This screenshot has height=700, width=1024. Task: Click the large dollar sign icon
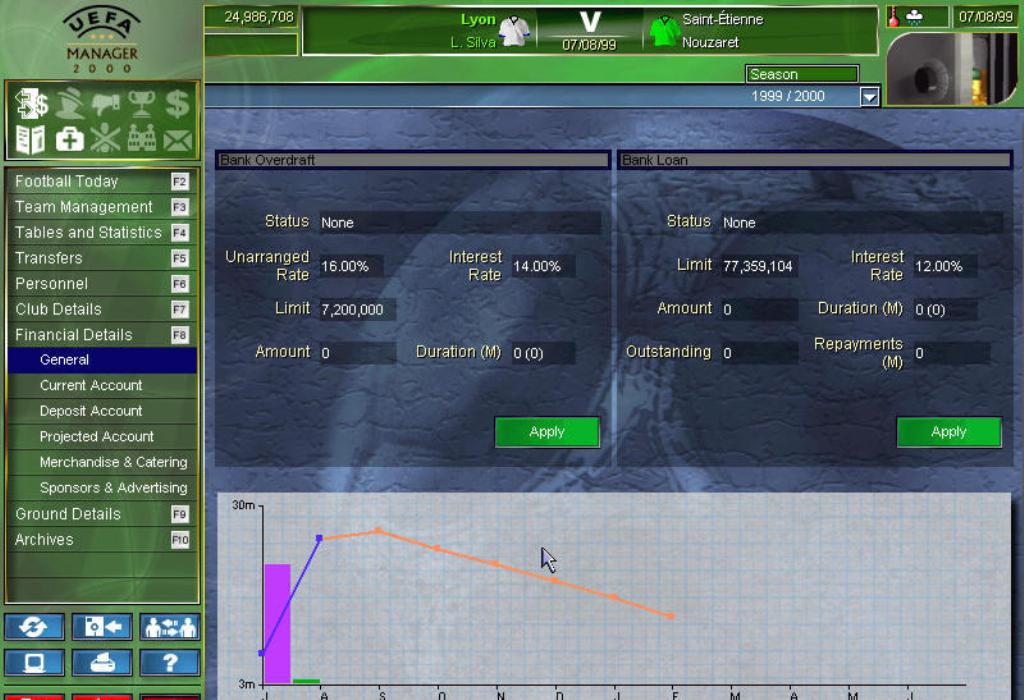coord(177,104)
